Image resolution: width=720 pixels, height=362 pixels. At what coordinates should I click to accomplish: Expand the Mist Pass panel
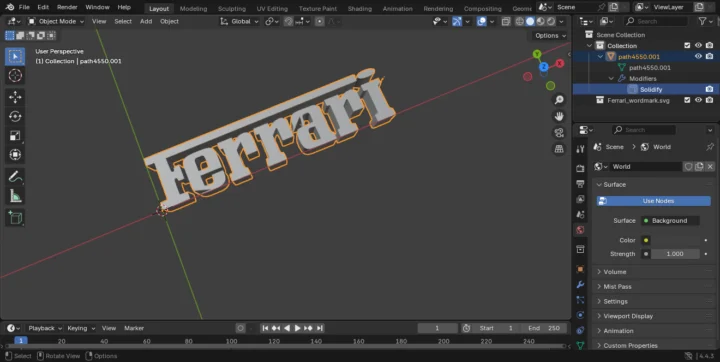coord(653,287)
